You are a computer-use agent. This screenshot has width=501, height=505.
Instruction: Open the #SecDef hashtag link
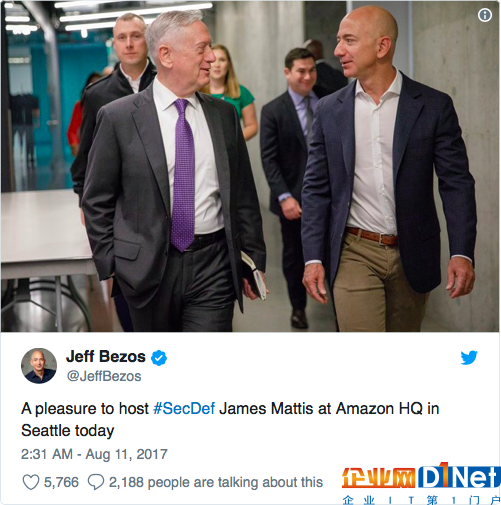click(x=184, y=408)
